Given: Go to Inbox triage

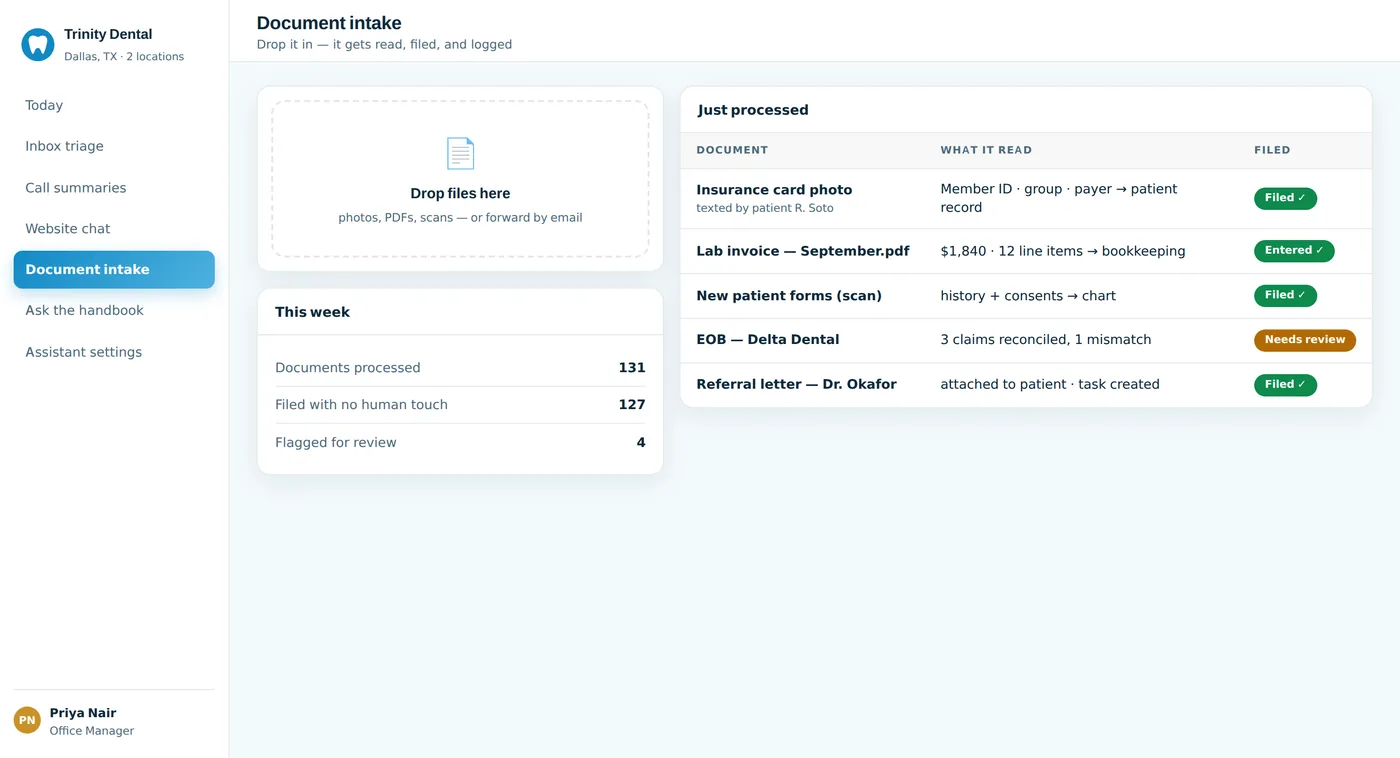Looking at the screenshot, I should [114, 146].
